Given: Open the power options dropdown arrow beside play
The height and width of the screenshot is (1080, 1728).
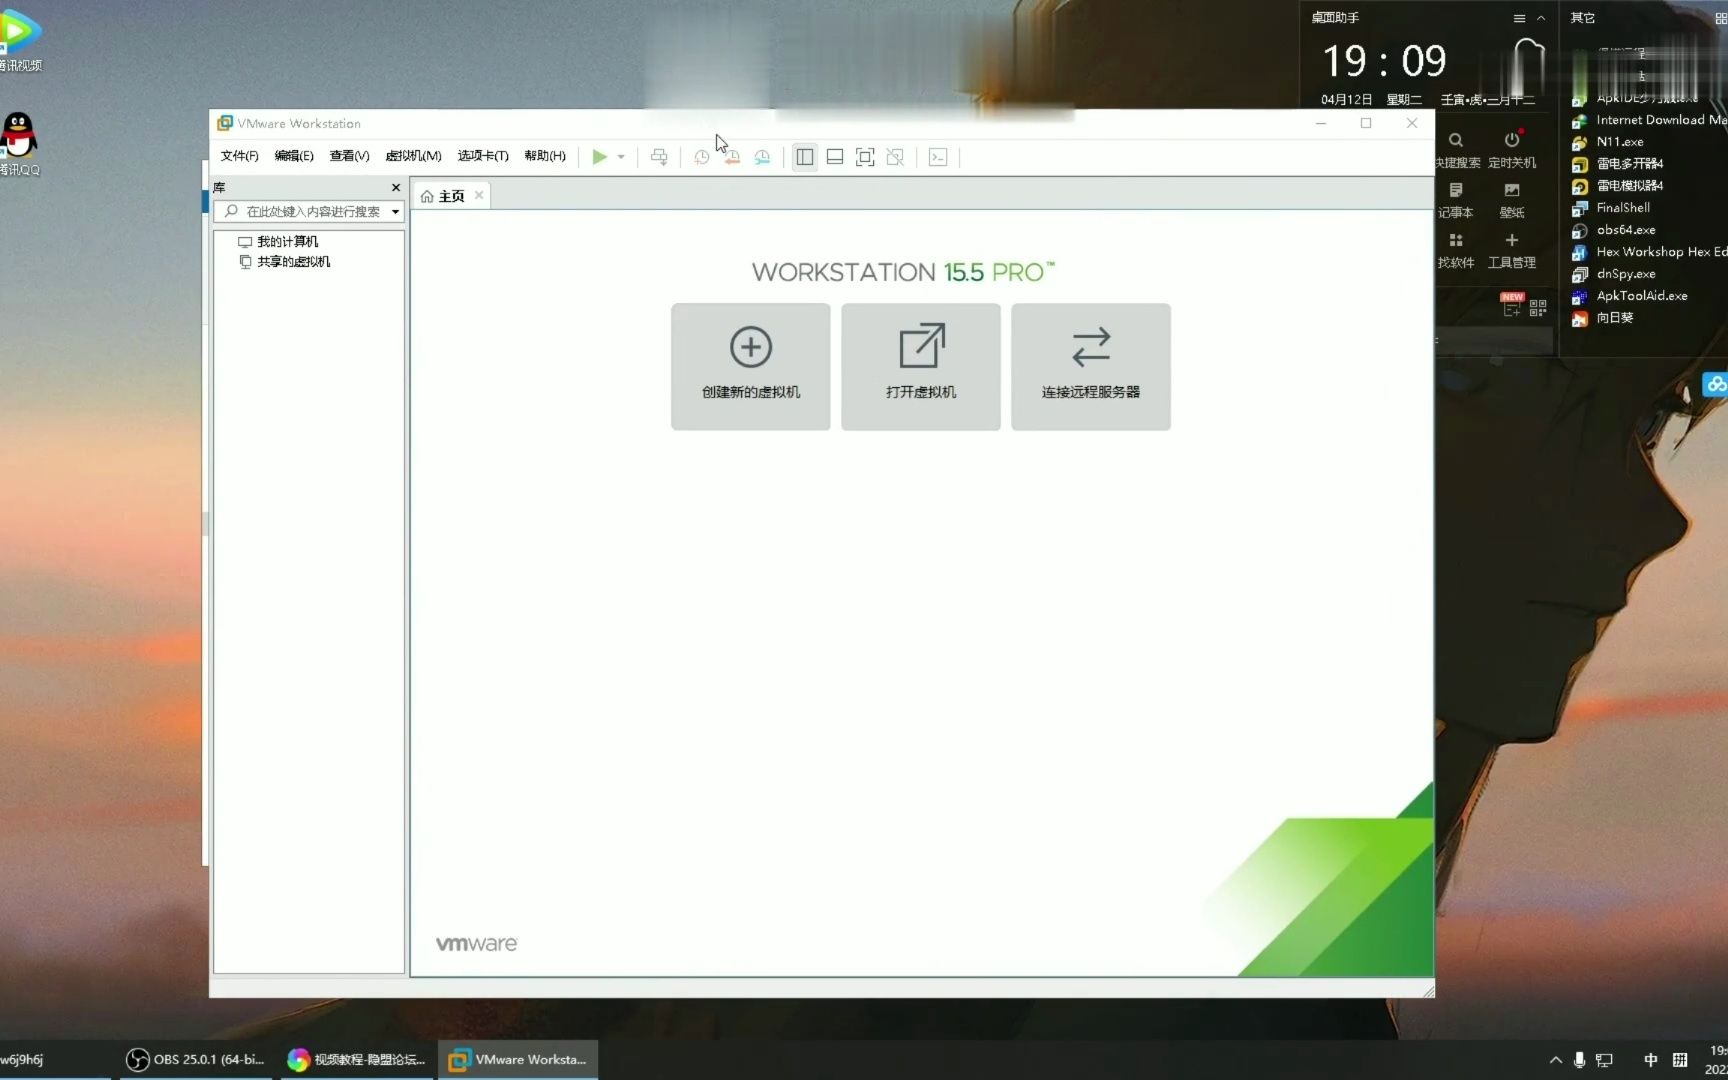Looking at the screenshot, I should coord(621,157).
